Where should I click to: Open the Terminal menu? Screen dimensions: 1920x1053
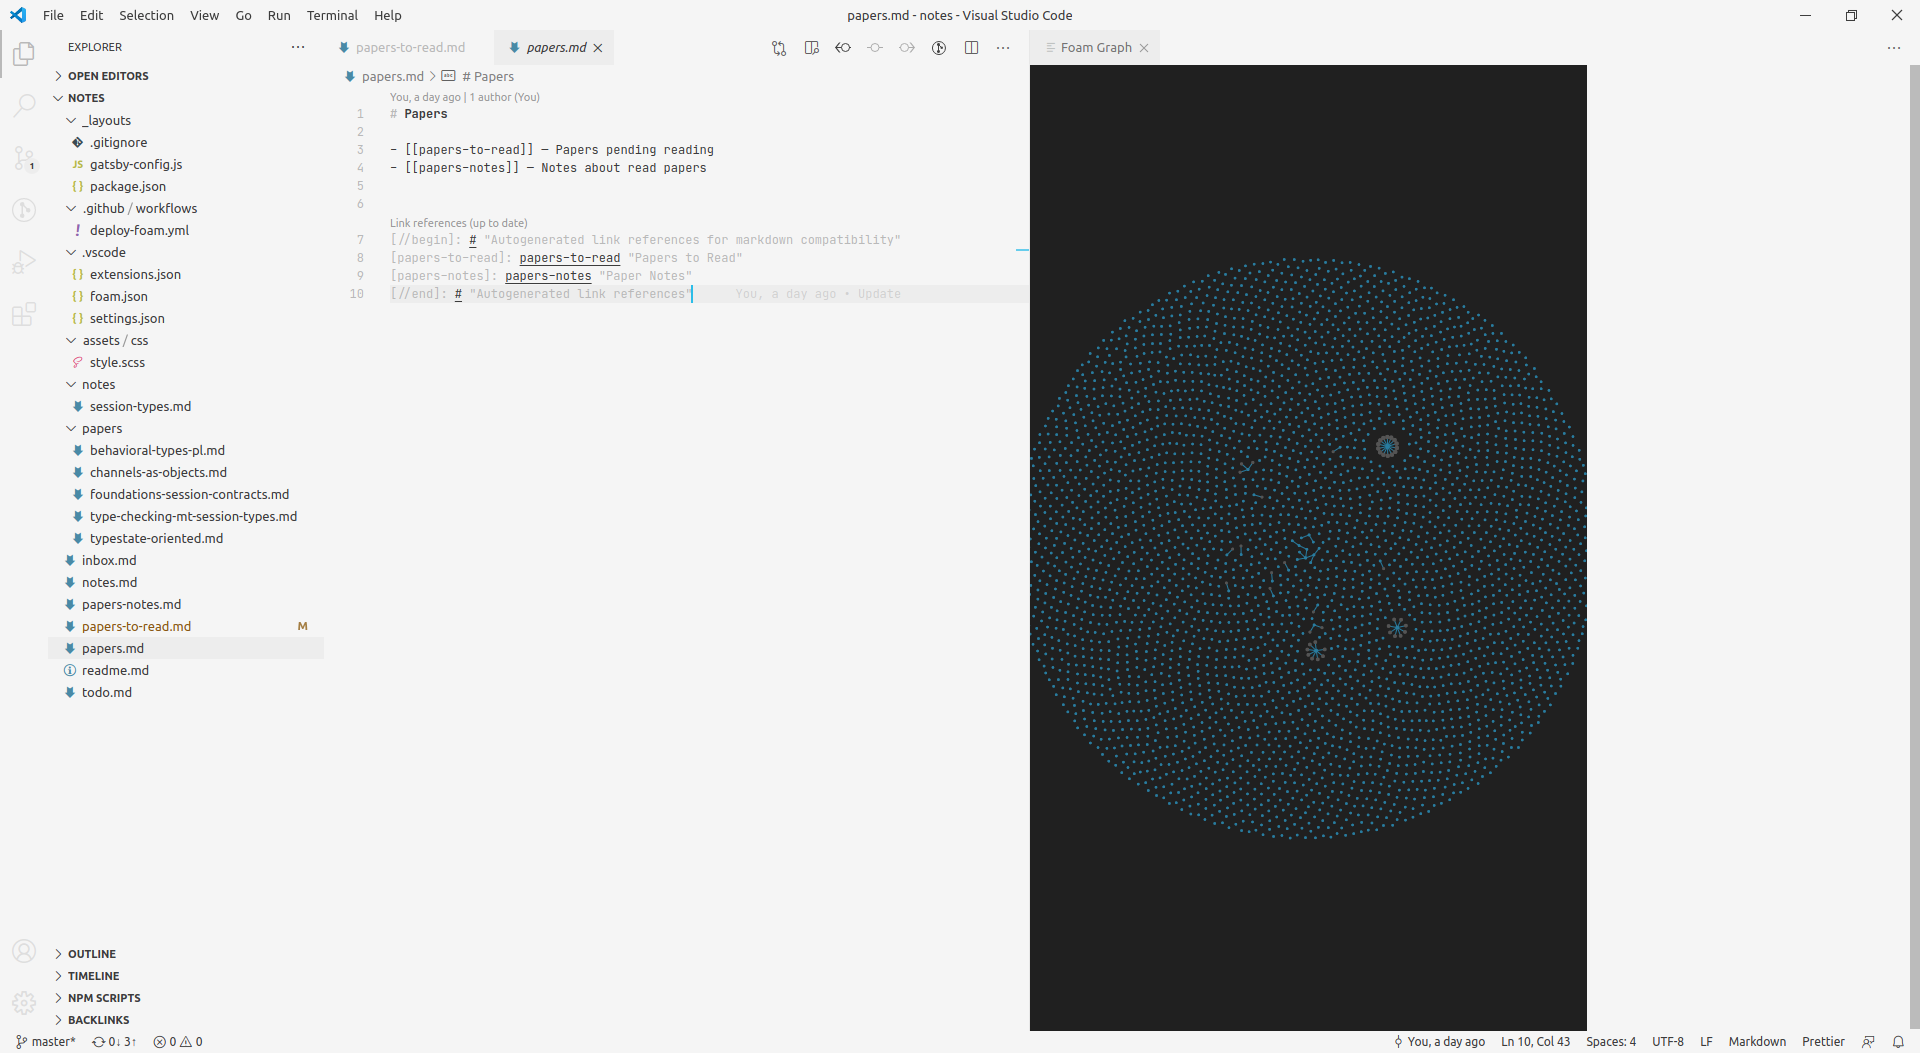[332, 15]
